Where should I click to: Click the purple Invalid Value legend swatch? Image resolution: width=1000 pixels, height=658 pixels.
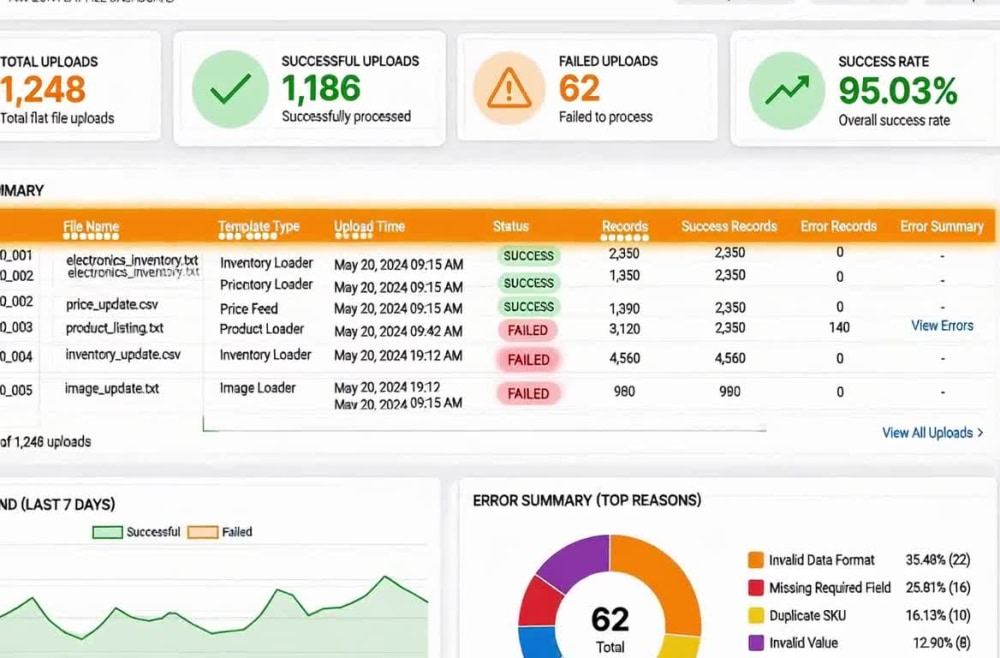[x=756, y=643]
